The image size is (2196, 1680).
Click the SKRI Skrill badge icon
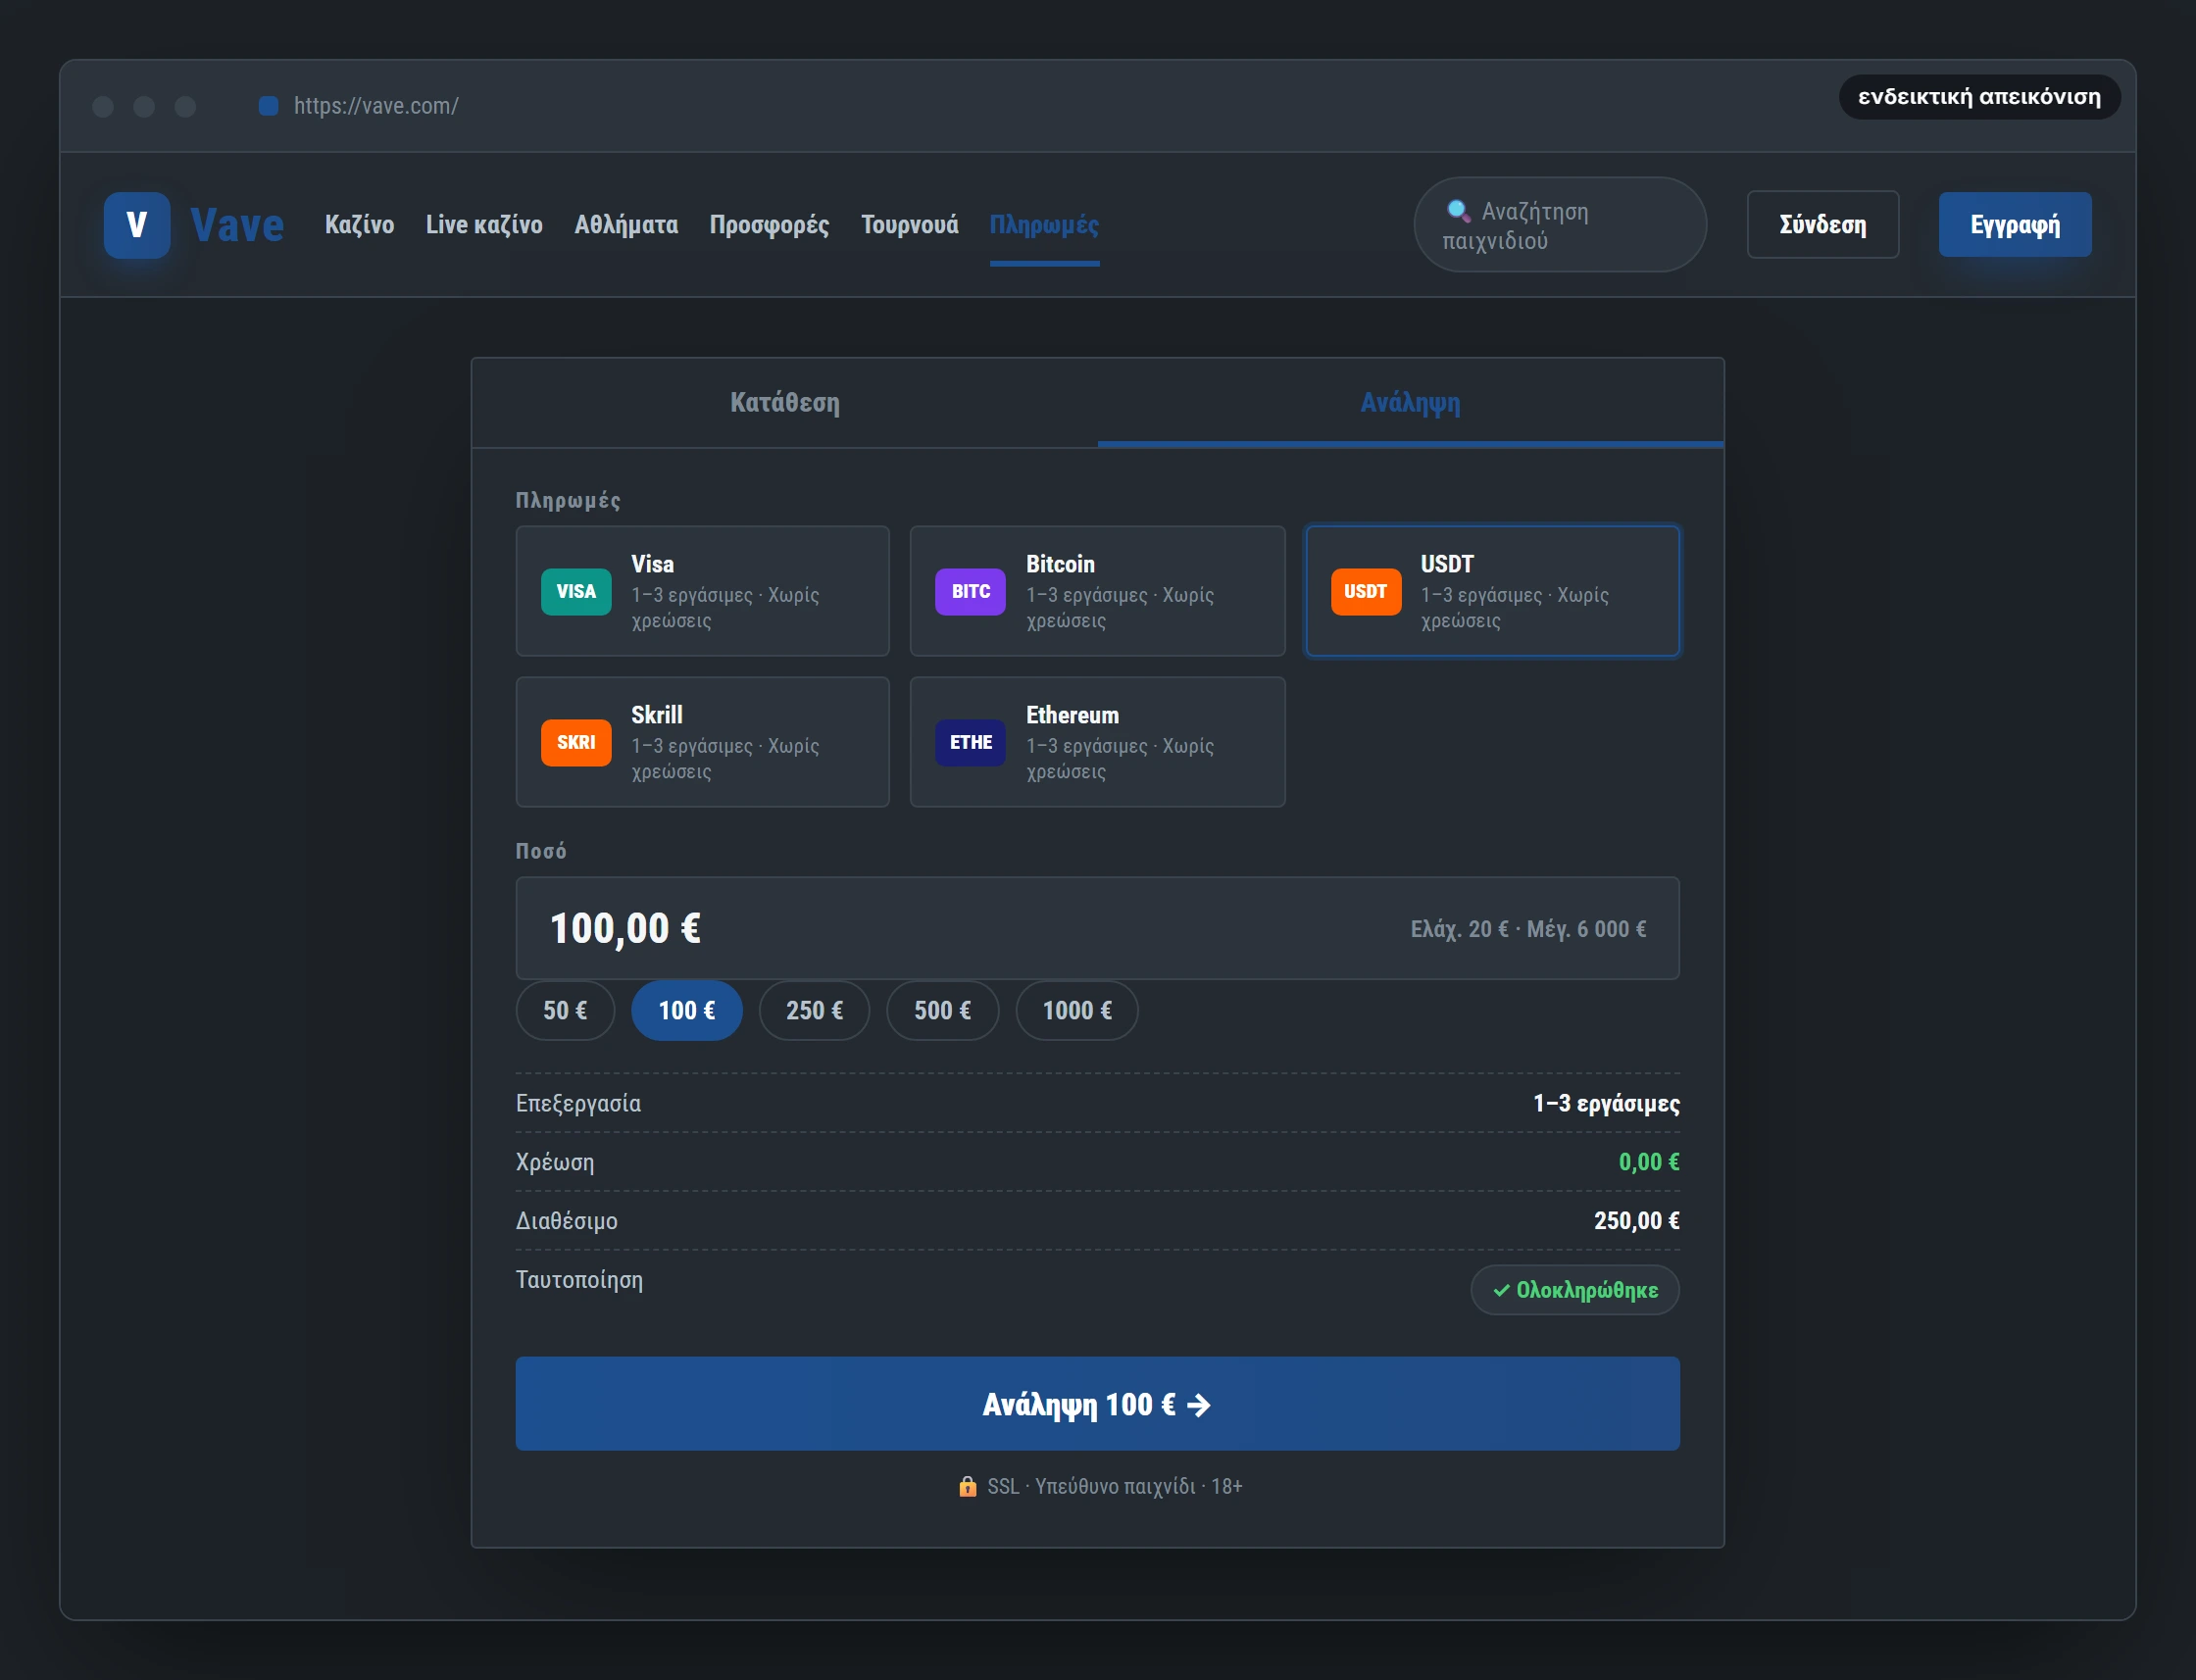coord(576,742)
